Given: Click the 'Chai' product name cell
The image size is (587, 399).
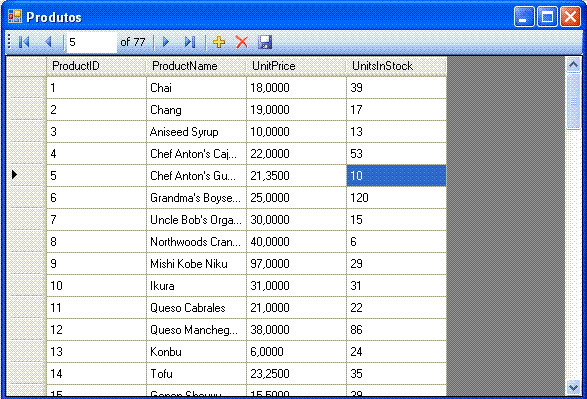Looking at the screenshot, I should tap(196, 88).
